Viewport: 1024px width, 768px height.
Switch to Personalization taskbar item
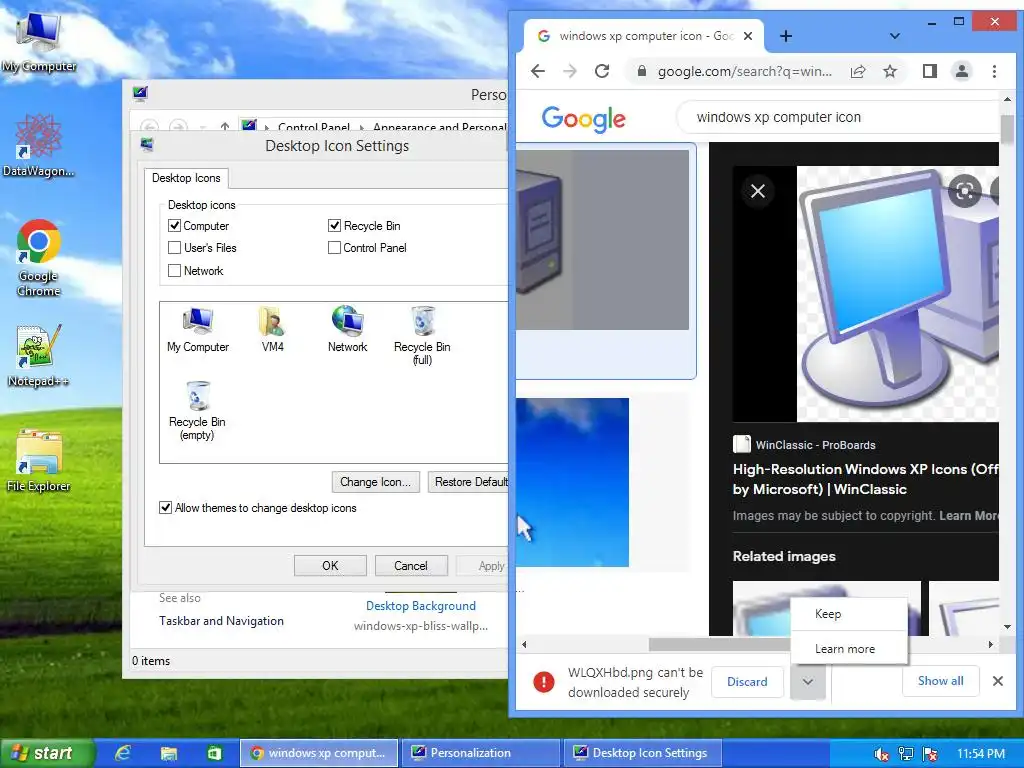(x=480, y=753)
